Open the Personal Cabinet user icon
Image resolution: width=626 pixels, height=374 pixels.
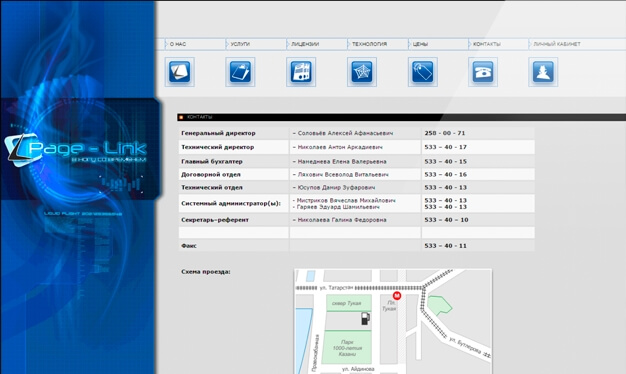[x=543, y=72]
